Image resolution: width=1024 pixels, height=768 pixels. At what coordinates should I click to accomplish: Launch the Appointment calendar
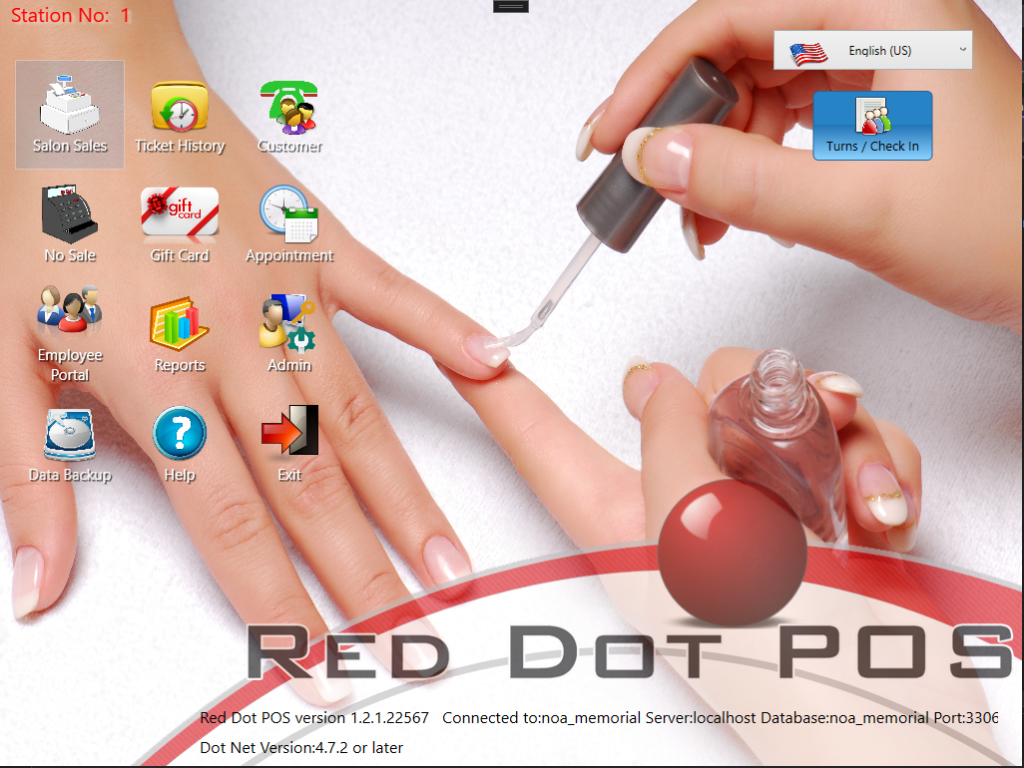click(289, 224)
